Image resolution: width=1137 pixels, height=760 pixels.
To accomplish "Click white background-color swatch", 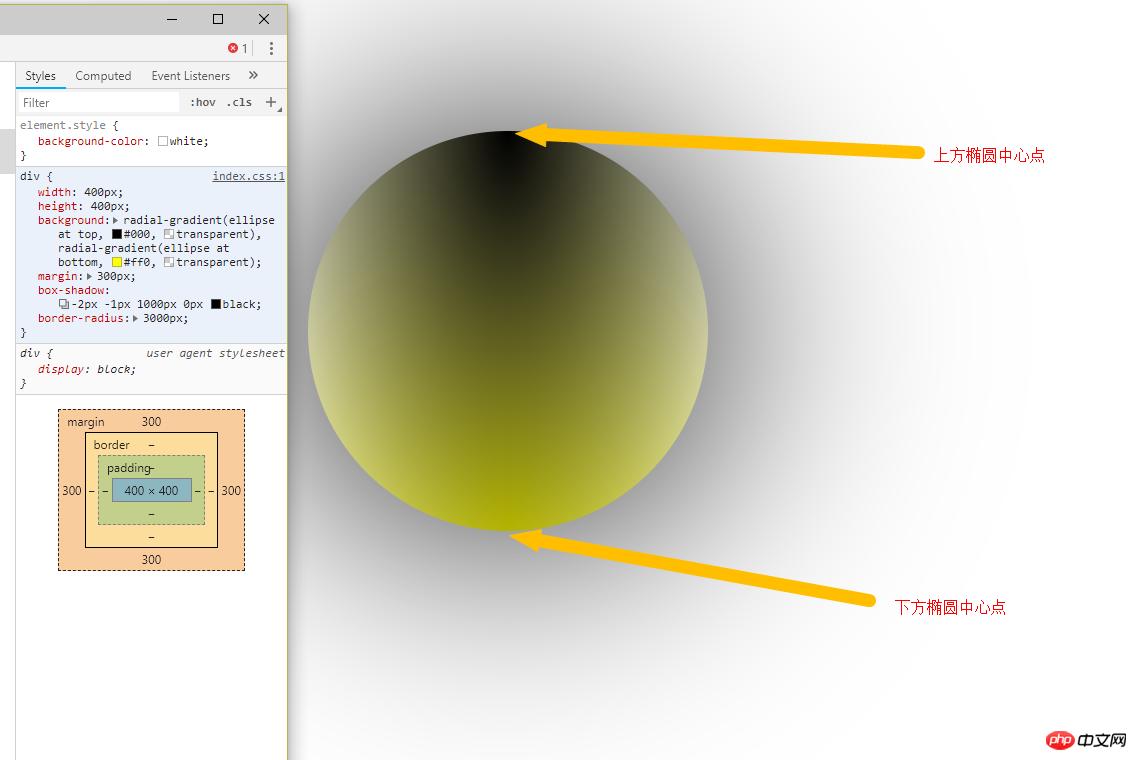I will 162,141.
